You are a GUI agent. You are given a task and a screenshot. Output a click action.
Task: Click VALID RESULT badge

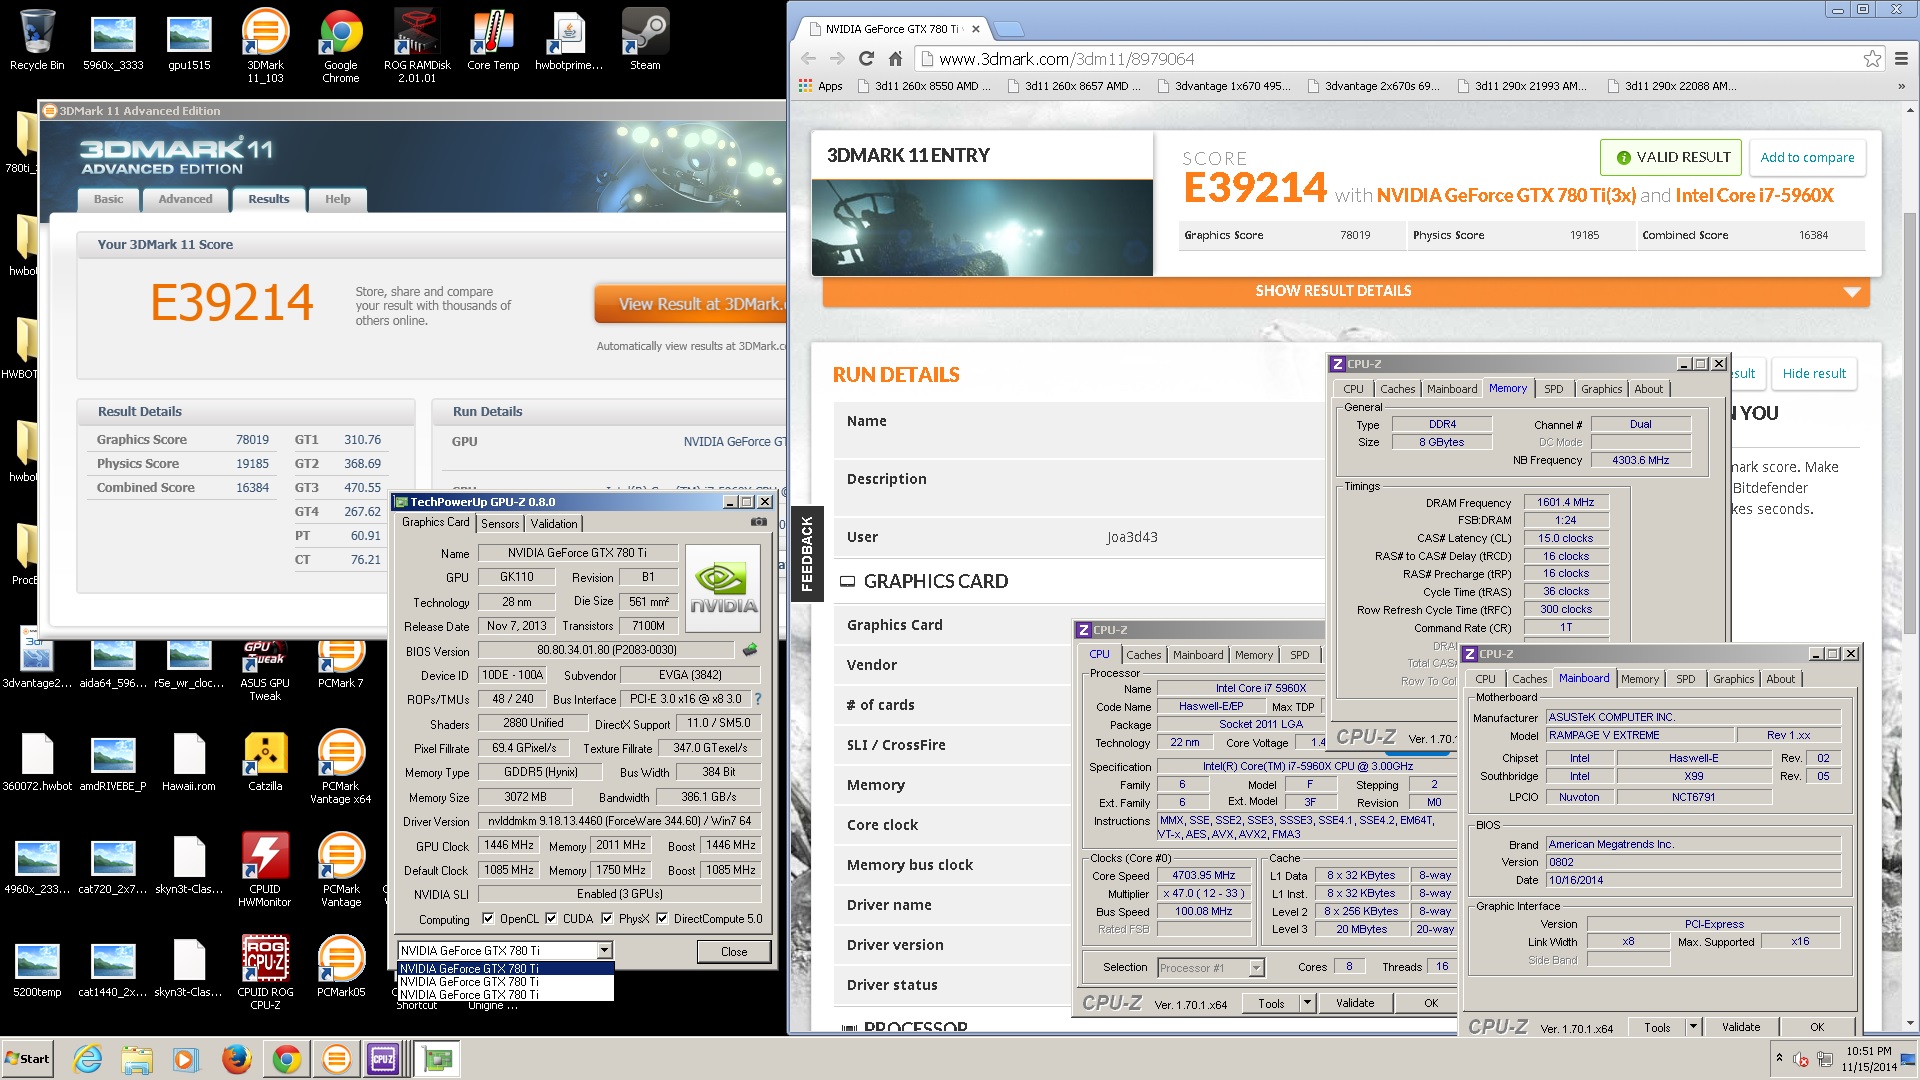[x=1672, y=158]
